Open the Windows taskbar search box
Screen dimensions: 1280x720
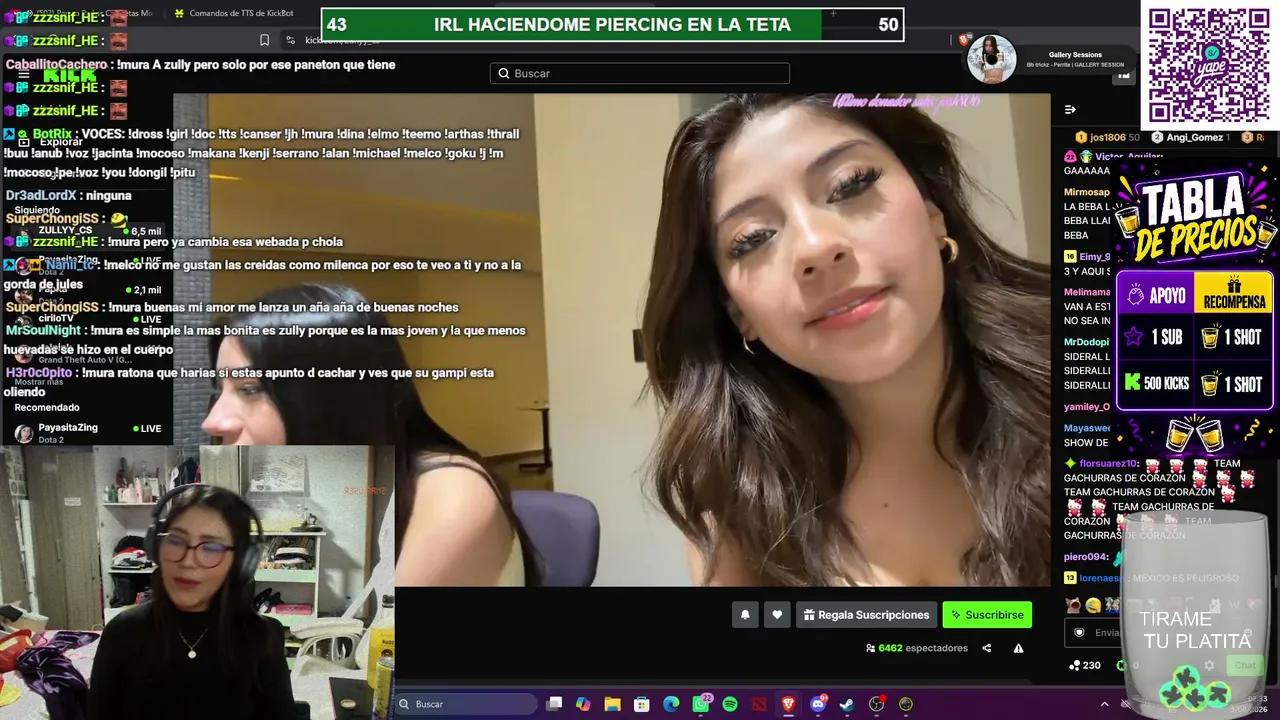pos(465,704)
